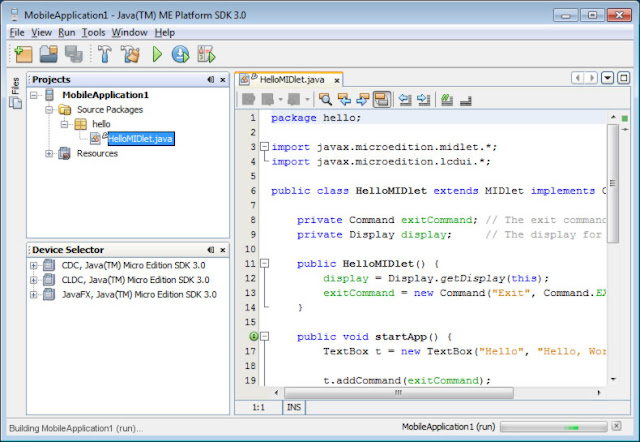Click the JavaFX device platform icon
The height and width of the screenshot is (442, 640).
(49, 294)
